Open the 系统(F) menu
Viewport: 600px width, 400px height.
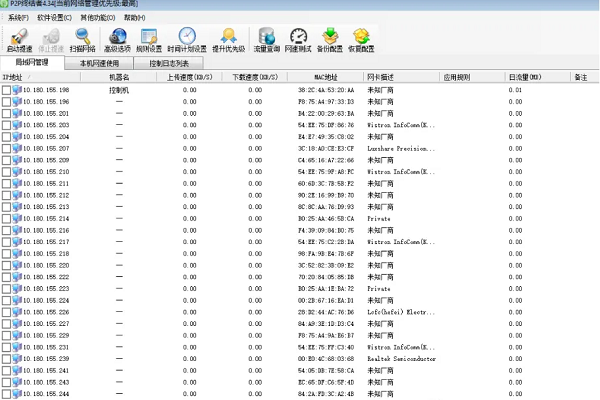coord(18,17)
